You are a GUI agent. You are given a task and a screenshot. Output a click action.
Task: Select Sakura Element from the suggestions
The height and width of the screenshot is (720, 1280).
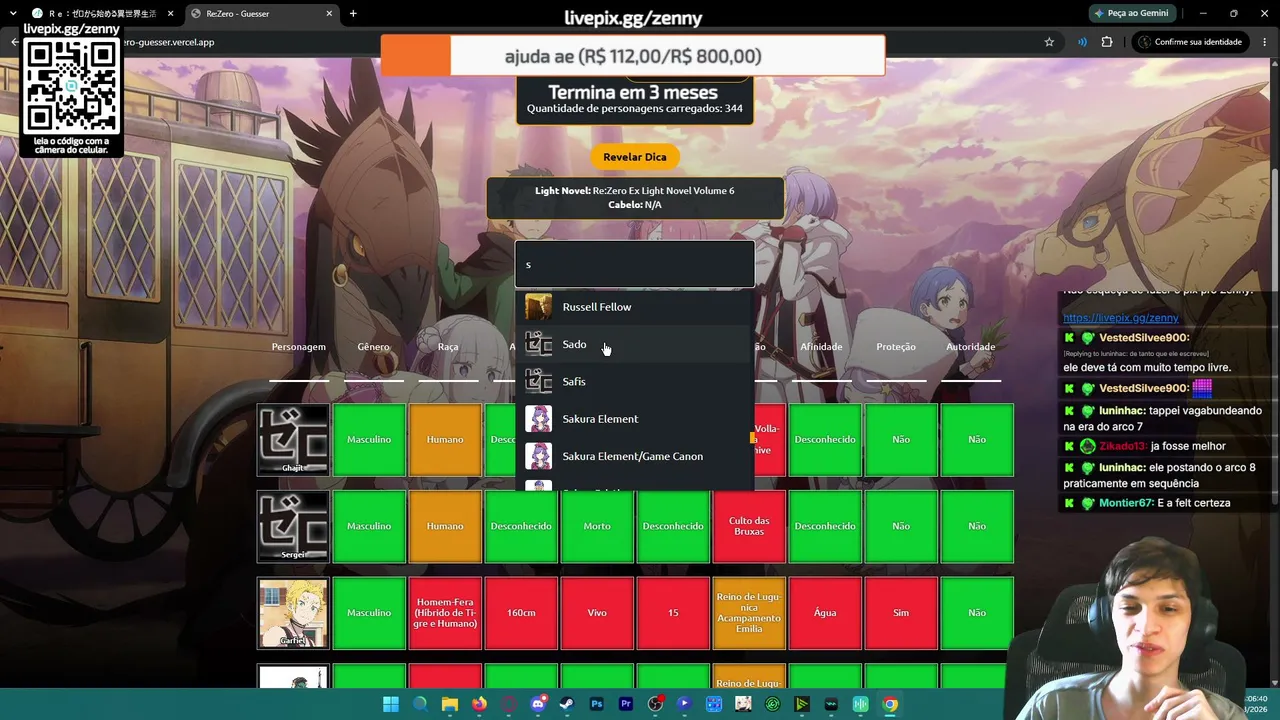[635, 419]
